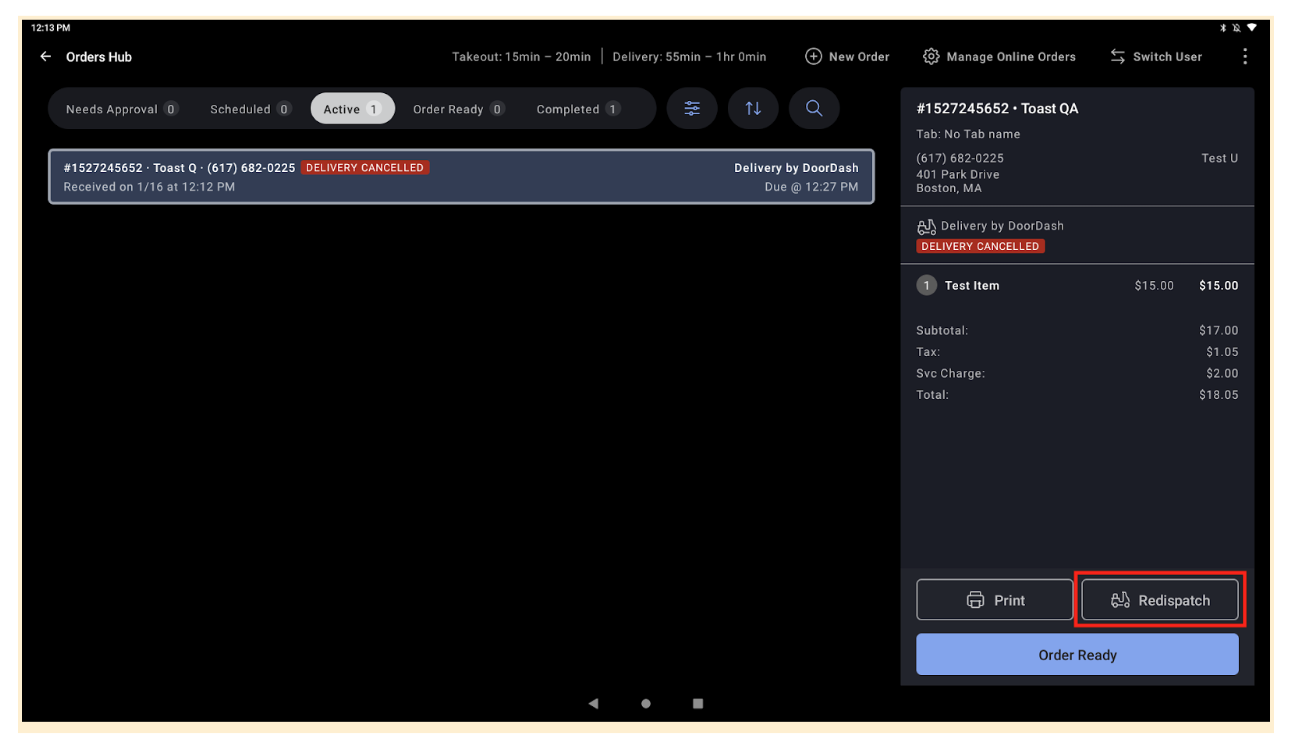The image size is (1296, 738).
Task: Tap the Android home button
Action: pos(645,704)
